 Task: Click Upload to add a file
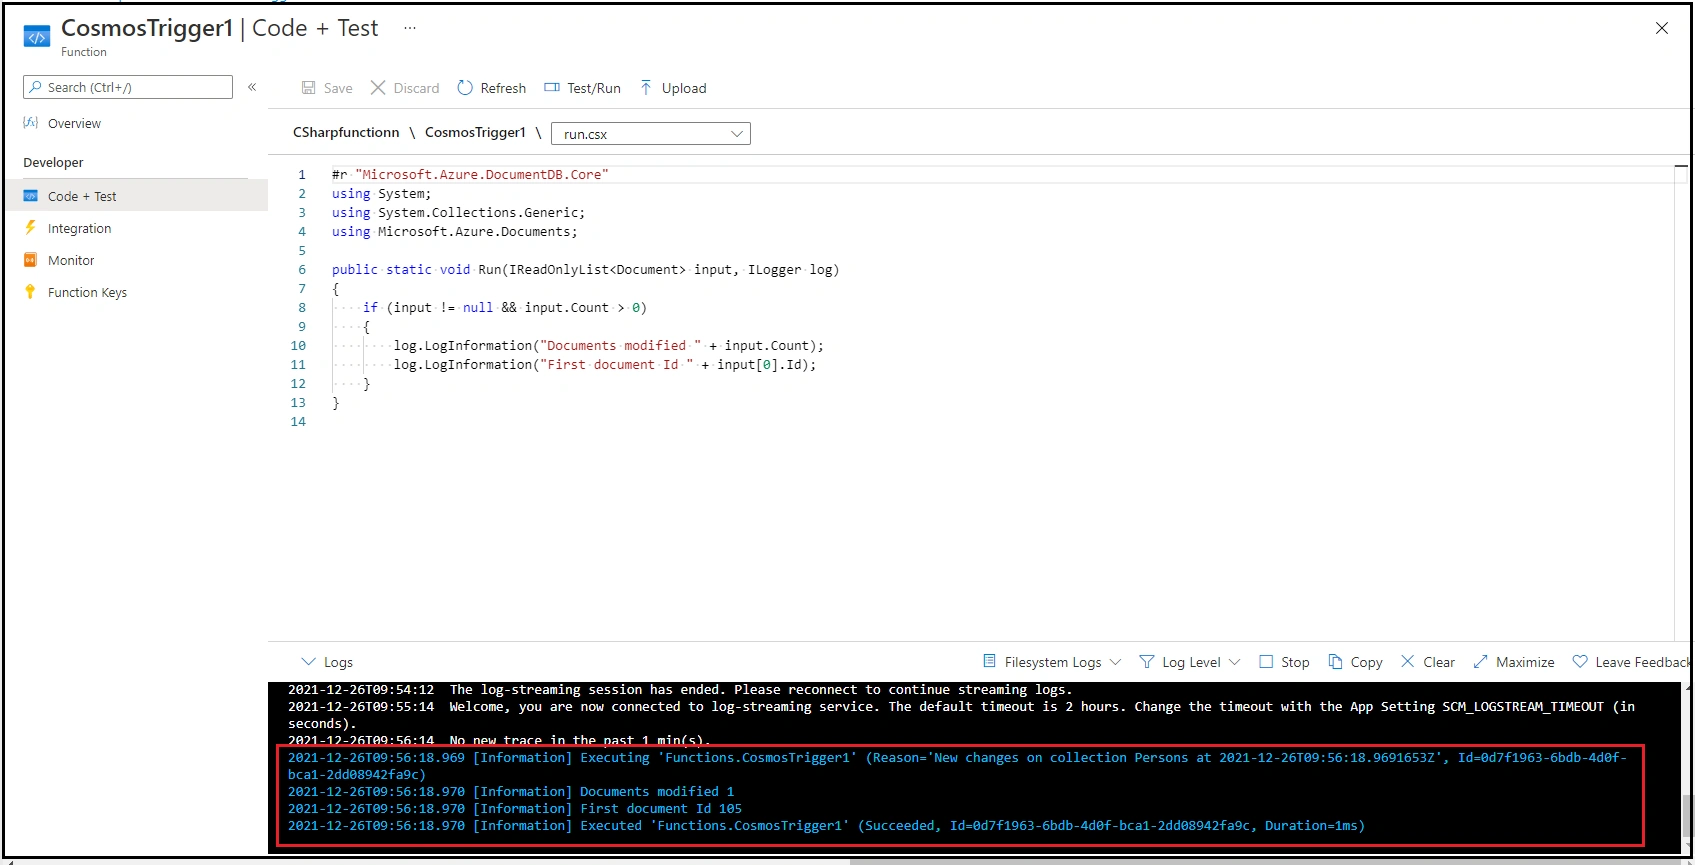coord(684,88)
